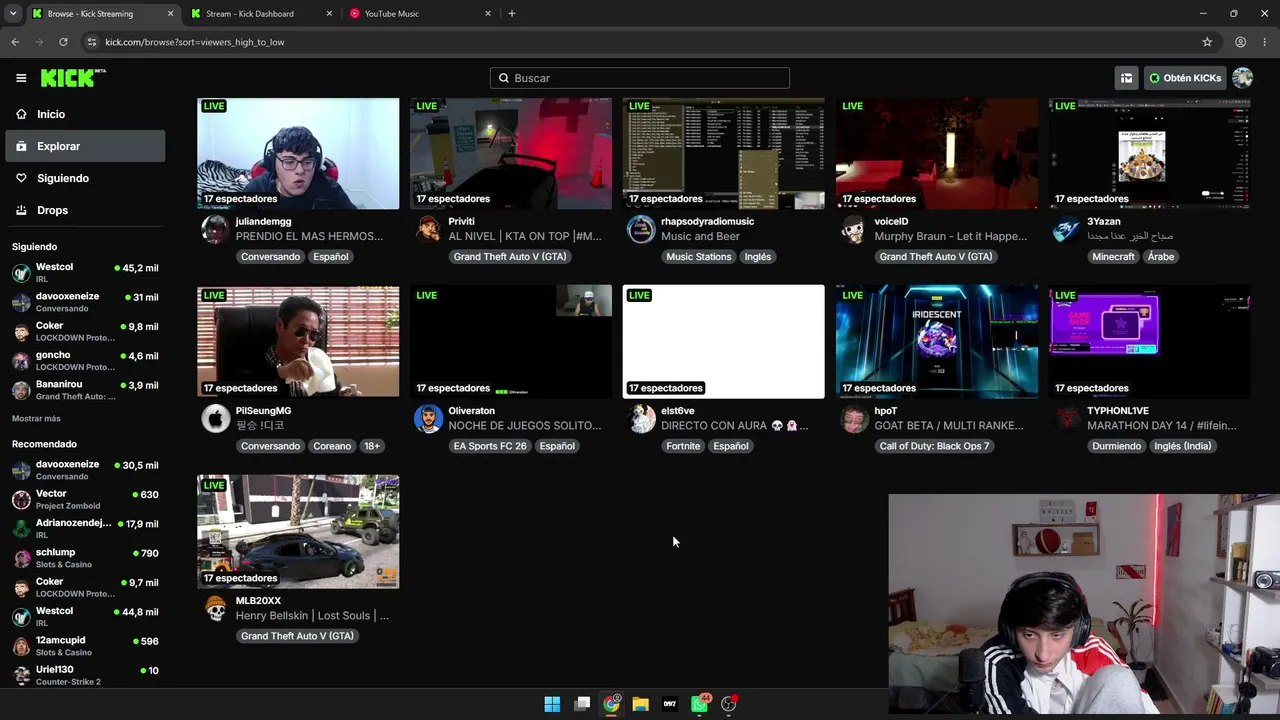The image size is (1280, 720).
Task: Open Adrianozendejas avatar in Recomendado list
Action: (21, 529)
